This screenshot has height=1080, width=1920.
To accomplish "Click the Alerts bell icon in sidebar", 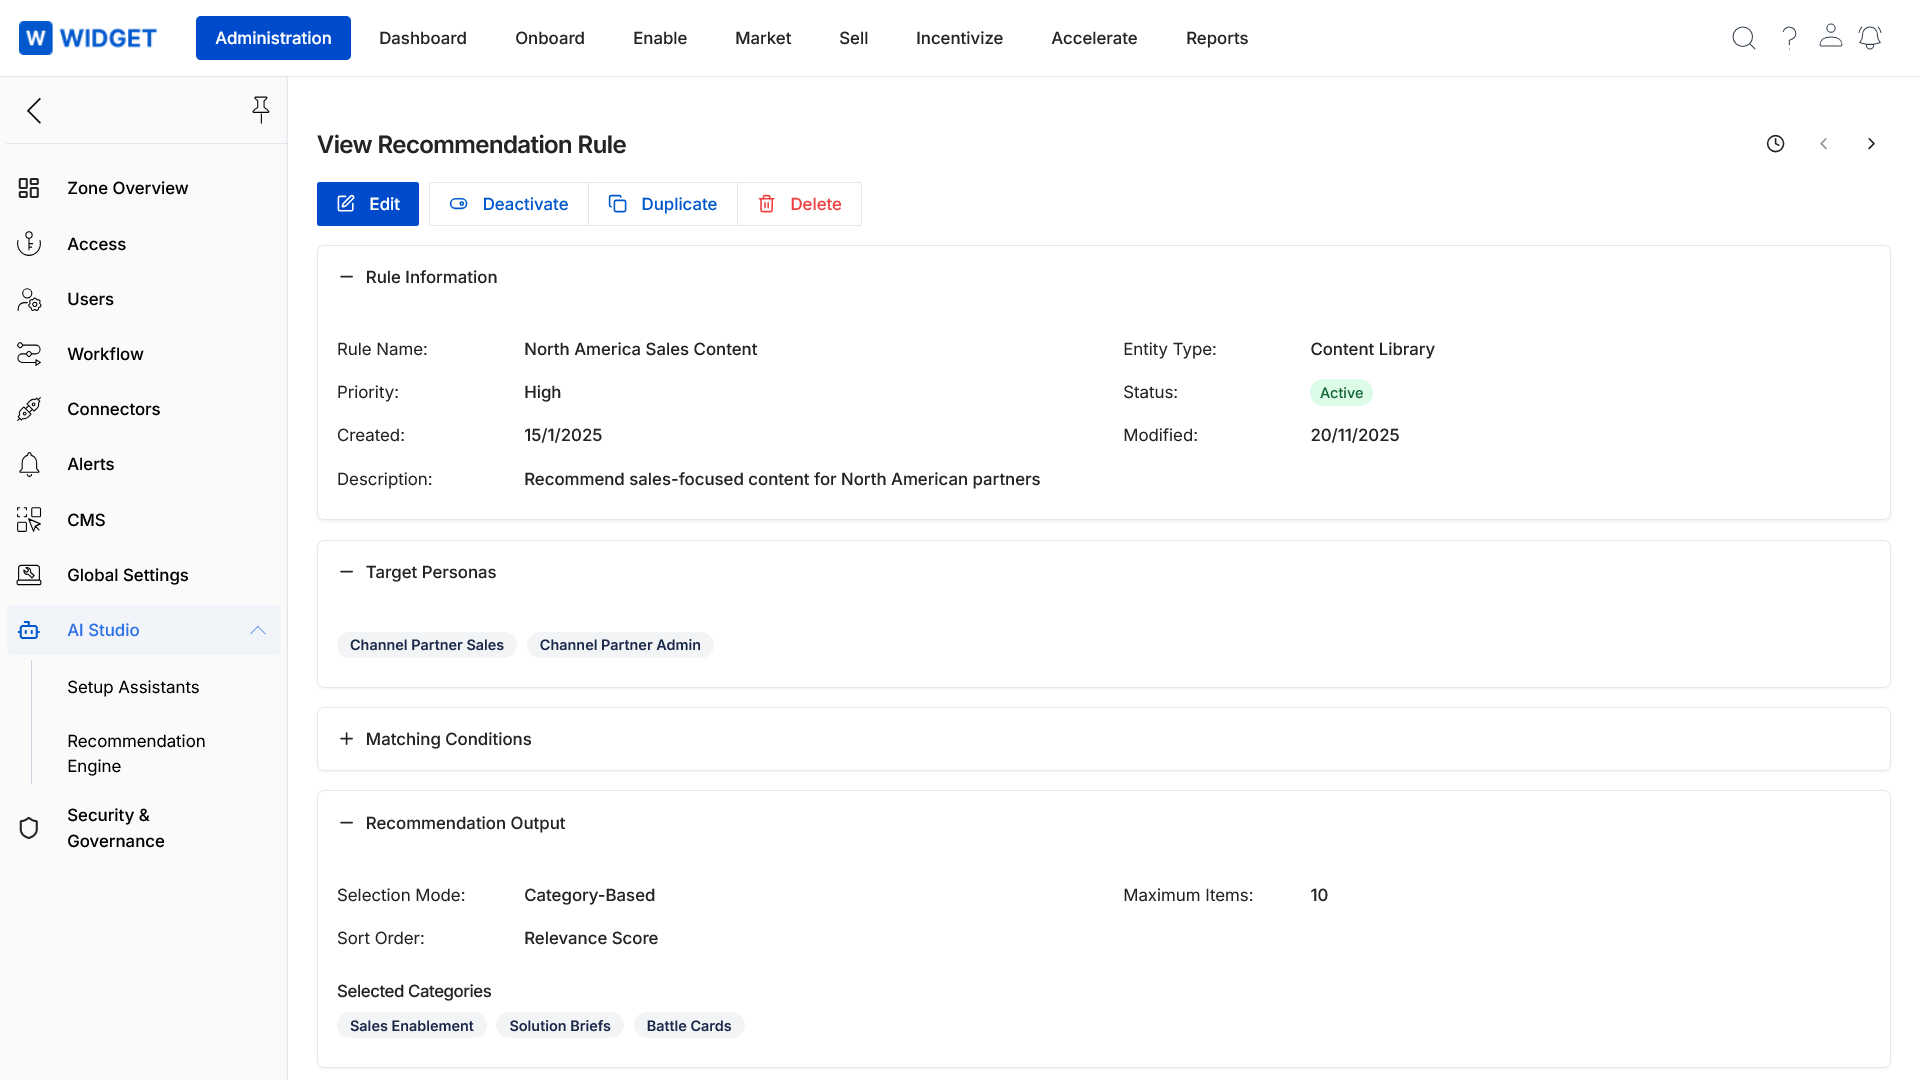I will coord(29,464).
